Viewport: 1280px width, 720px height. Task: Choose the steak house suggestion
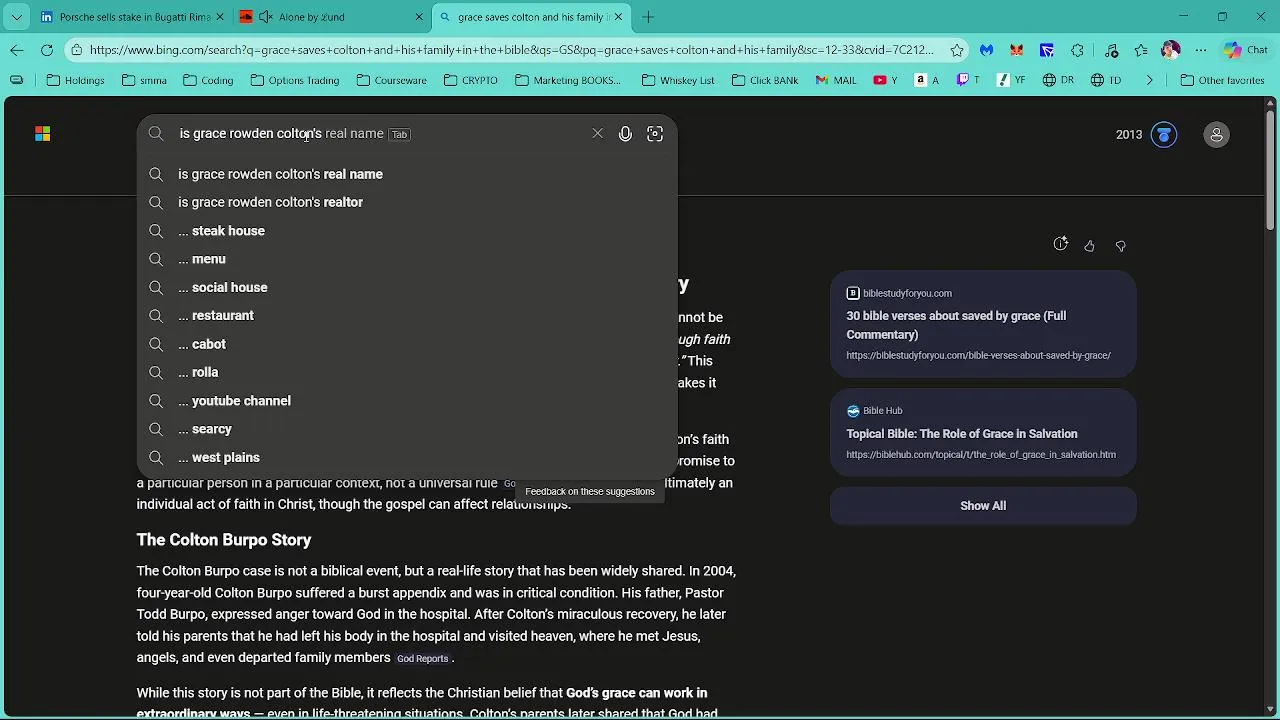click(x=407, y=231)
